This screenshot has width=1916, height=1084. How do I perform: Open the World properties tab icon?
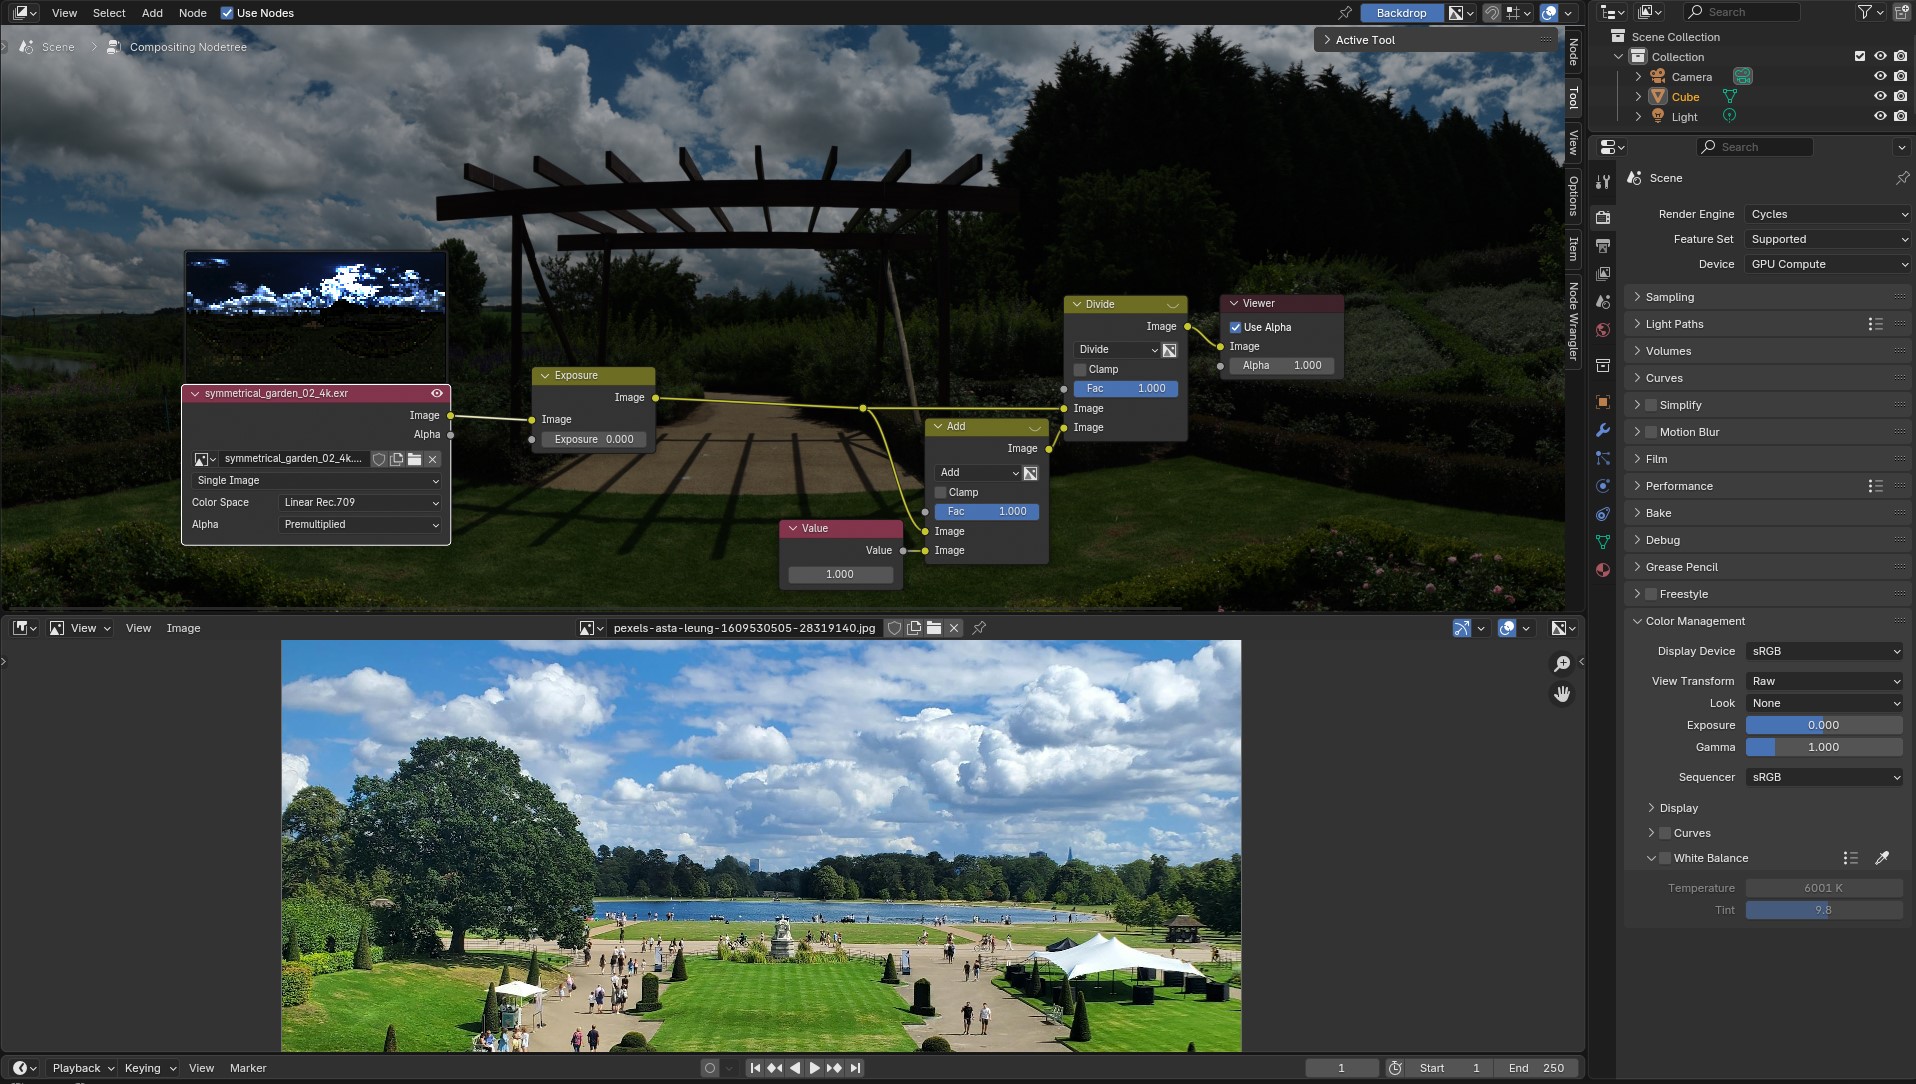(x=1603, y=330)
